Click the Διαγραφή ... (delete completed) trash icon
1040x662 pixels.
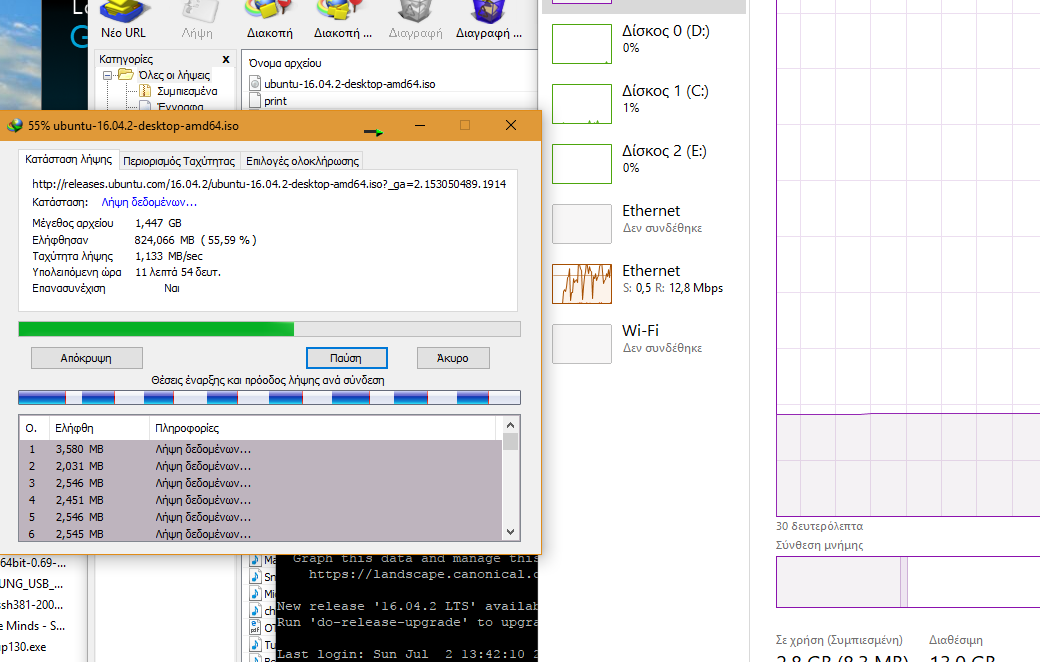(489, 20)
